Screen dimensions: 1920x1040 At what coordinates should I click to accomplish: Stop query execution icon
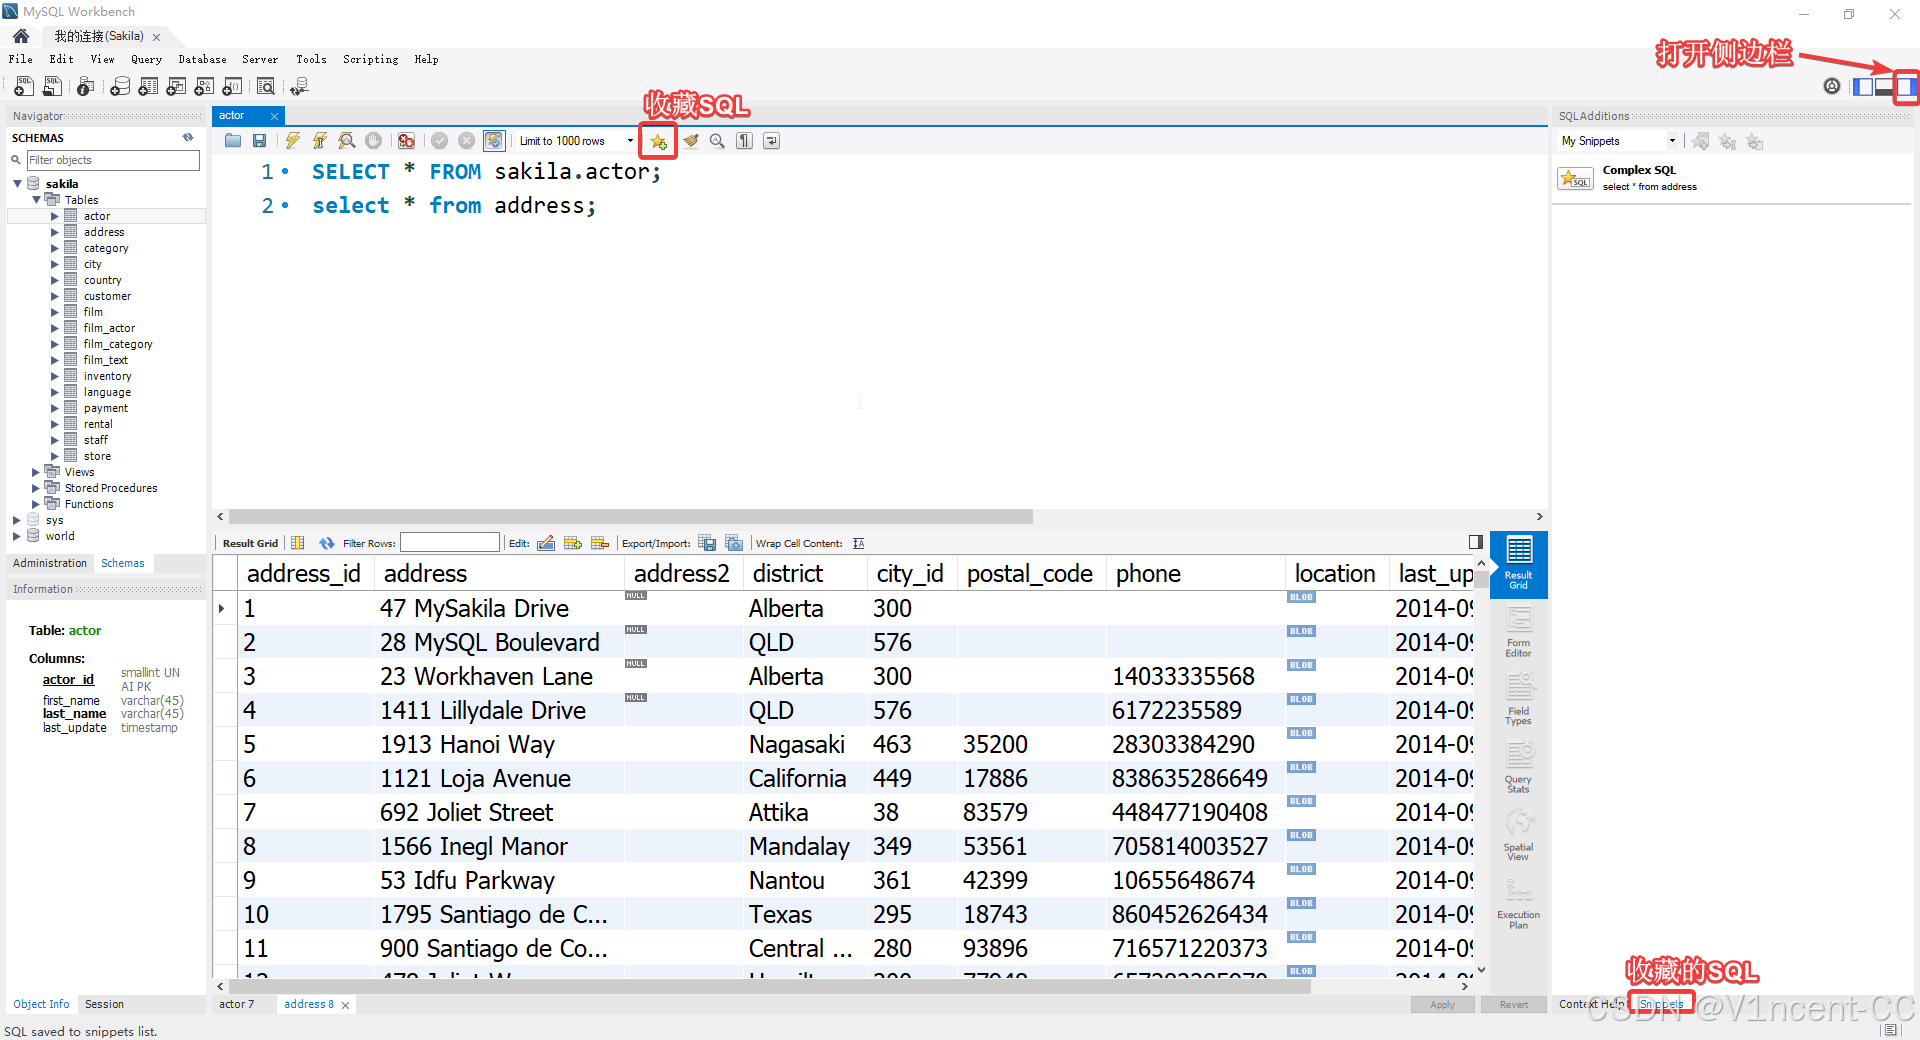point(373,141)
